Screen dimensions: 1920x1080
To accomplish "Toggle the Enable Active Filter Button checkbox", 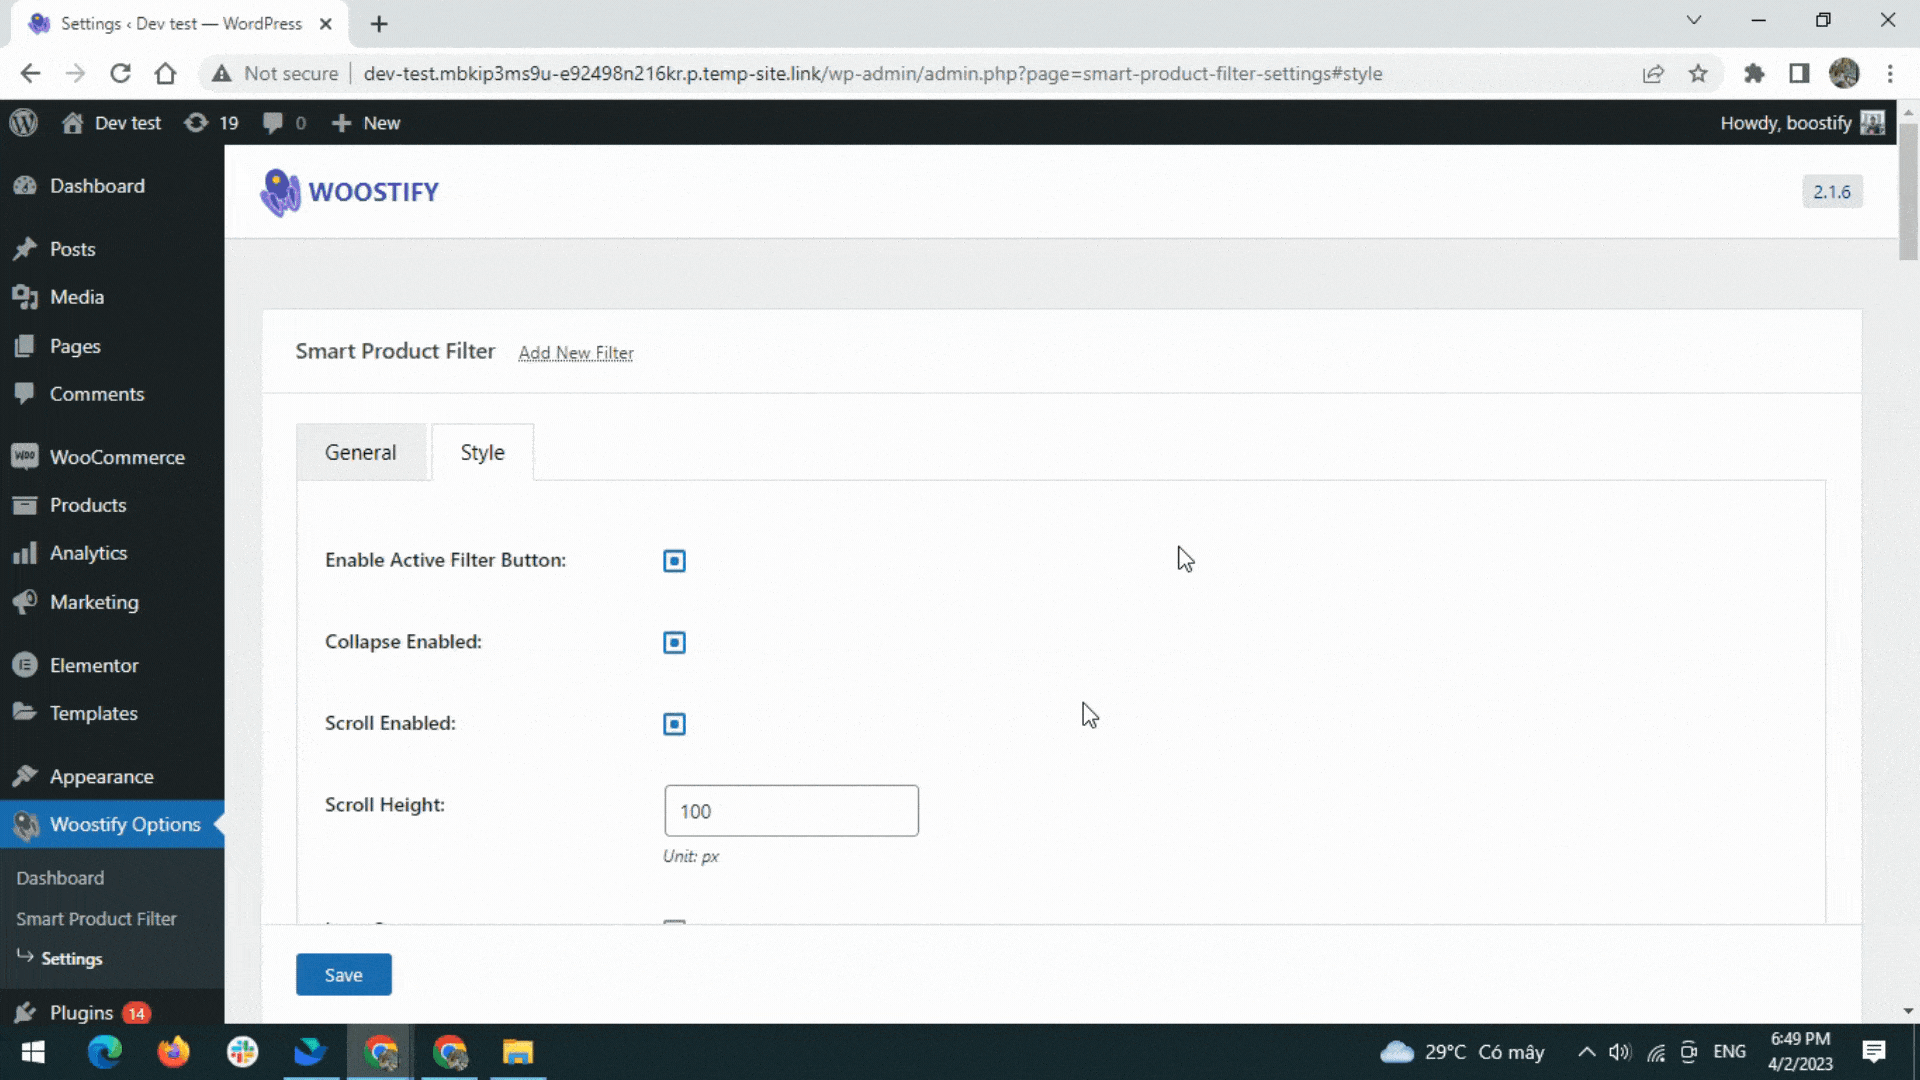I will coord(675,560).
